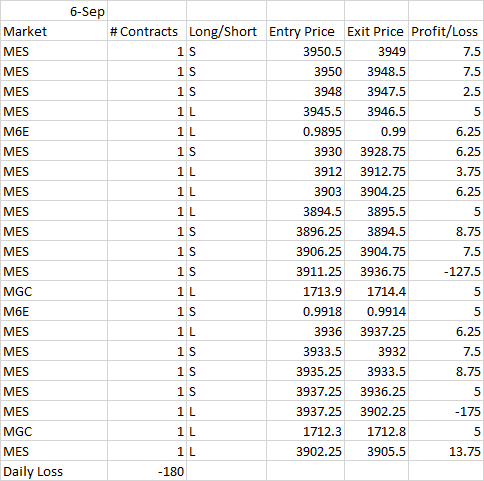Click the exit price 3928.75 cell
The image size is (484, 481).
pos(376,151)
